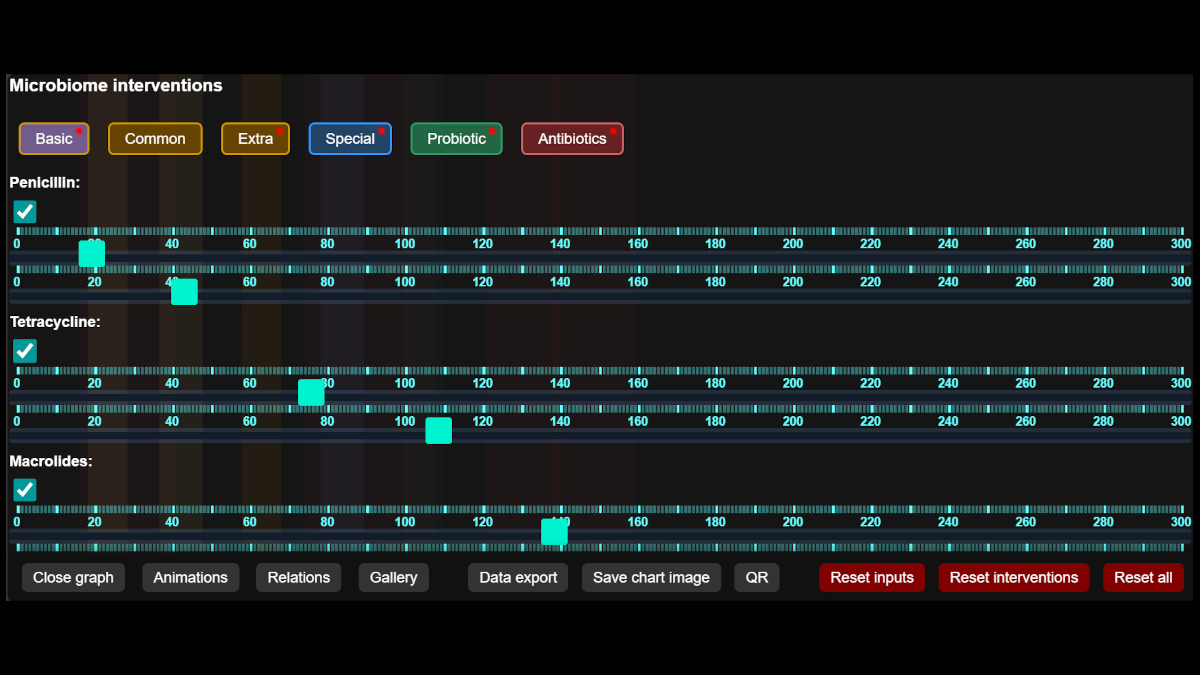The width and height of the screenshot is (1200, 675).
Task: Switch to the Basic interventions tab
Action: 54,139
